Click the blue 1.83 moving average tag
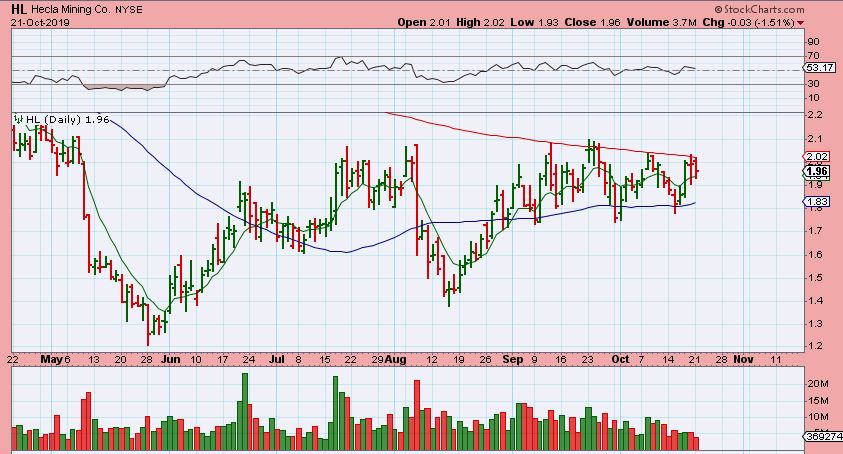This screenshot has width=843, height=454. click(x=817, y=202)
